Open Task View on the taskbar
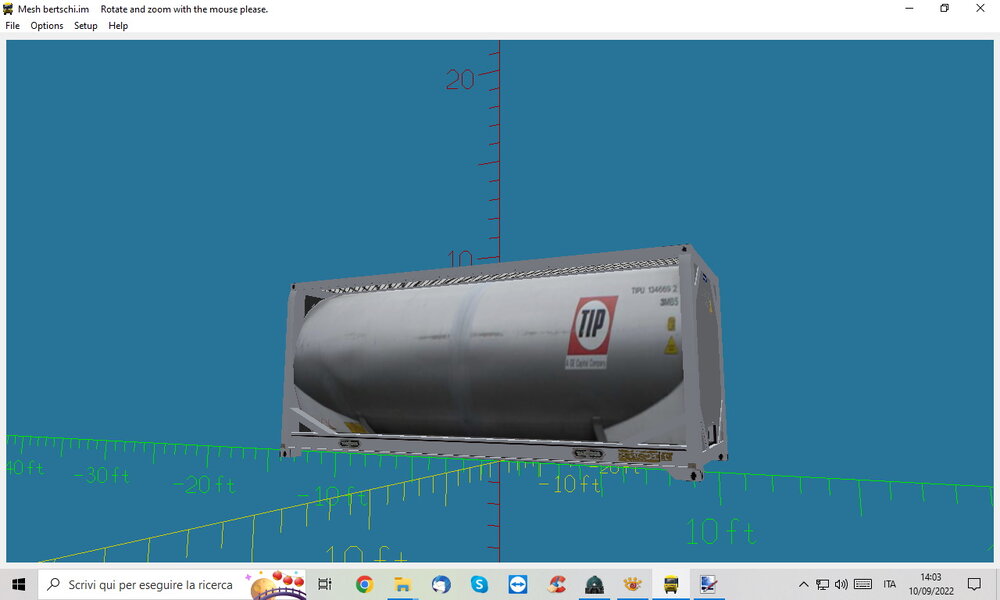This screenshot has width=1000, height=600. click(325, 584)
